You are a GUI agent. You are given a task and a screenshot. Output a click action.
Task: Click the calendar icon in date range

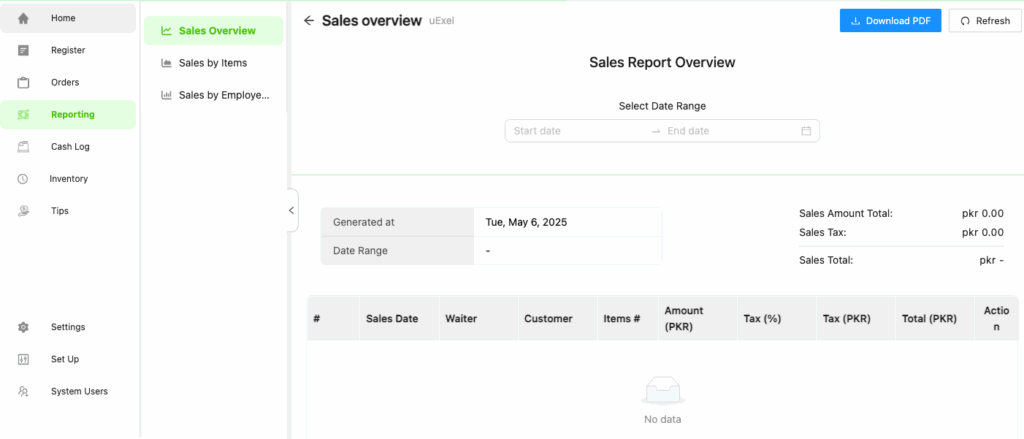click(806, 131)
